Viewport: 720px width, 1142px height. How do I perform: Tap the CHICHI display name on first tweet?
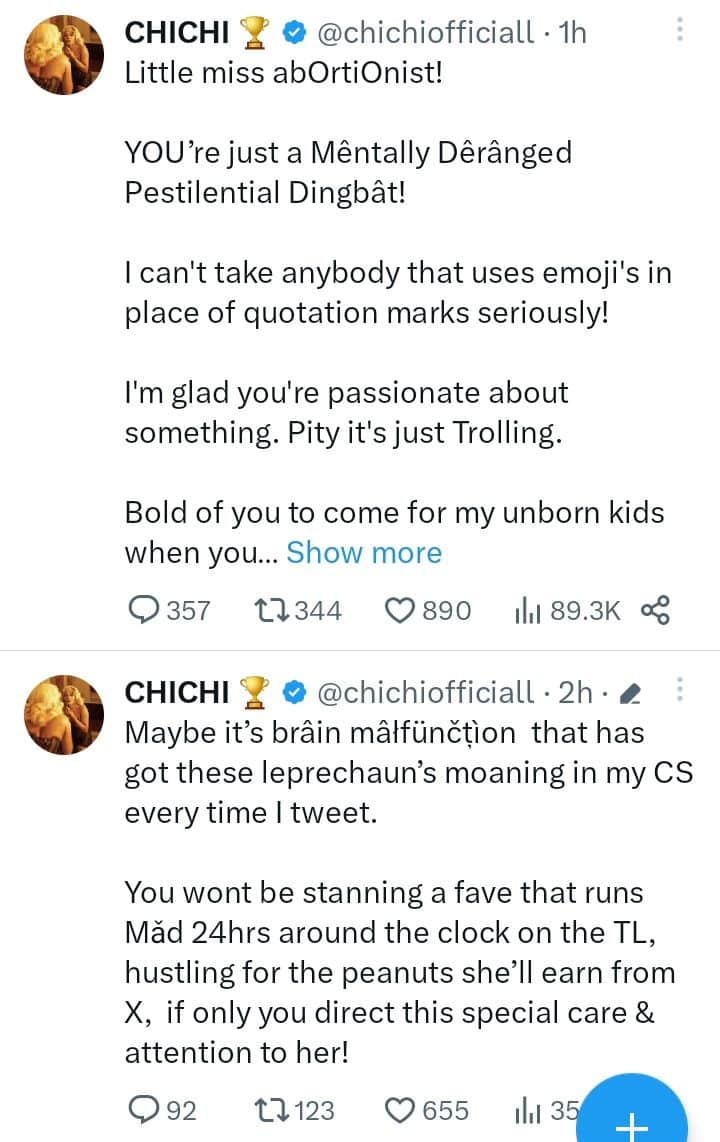(x=178, y=32)
